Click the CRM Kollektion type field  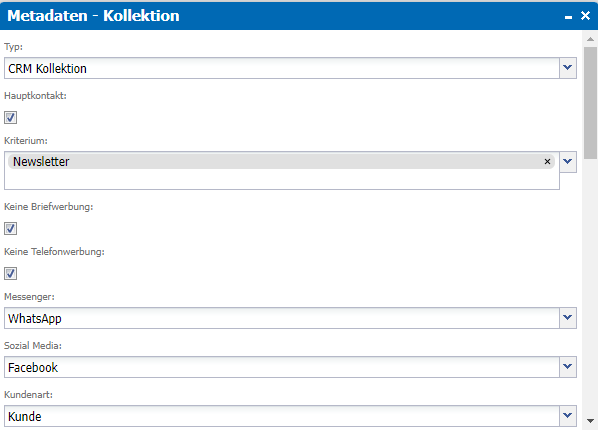pos(282,68)
